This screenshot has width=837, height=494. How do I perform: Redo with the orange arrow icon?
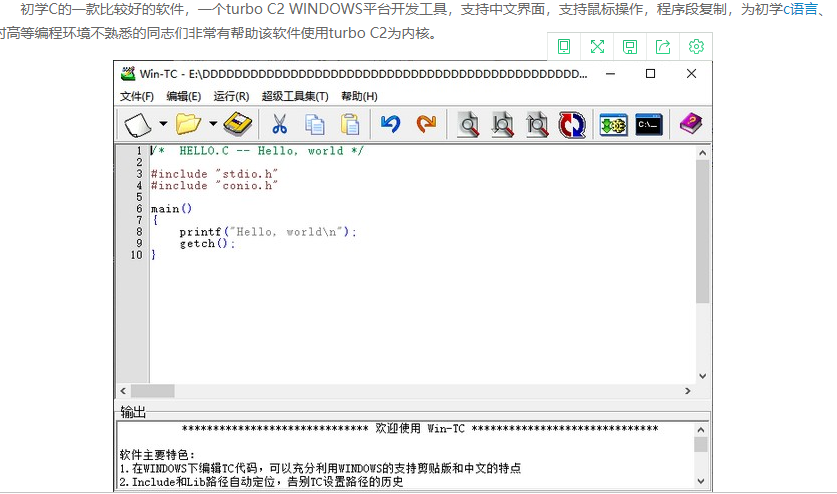click(x=426, y=124)
